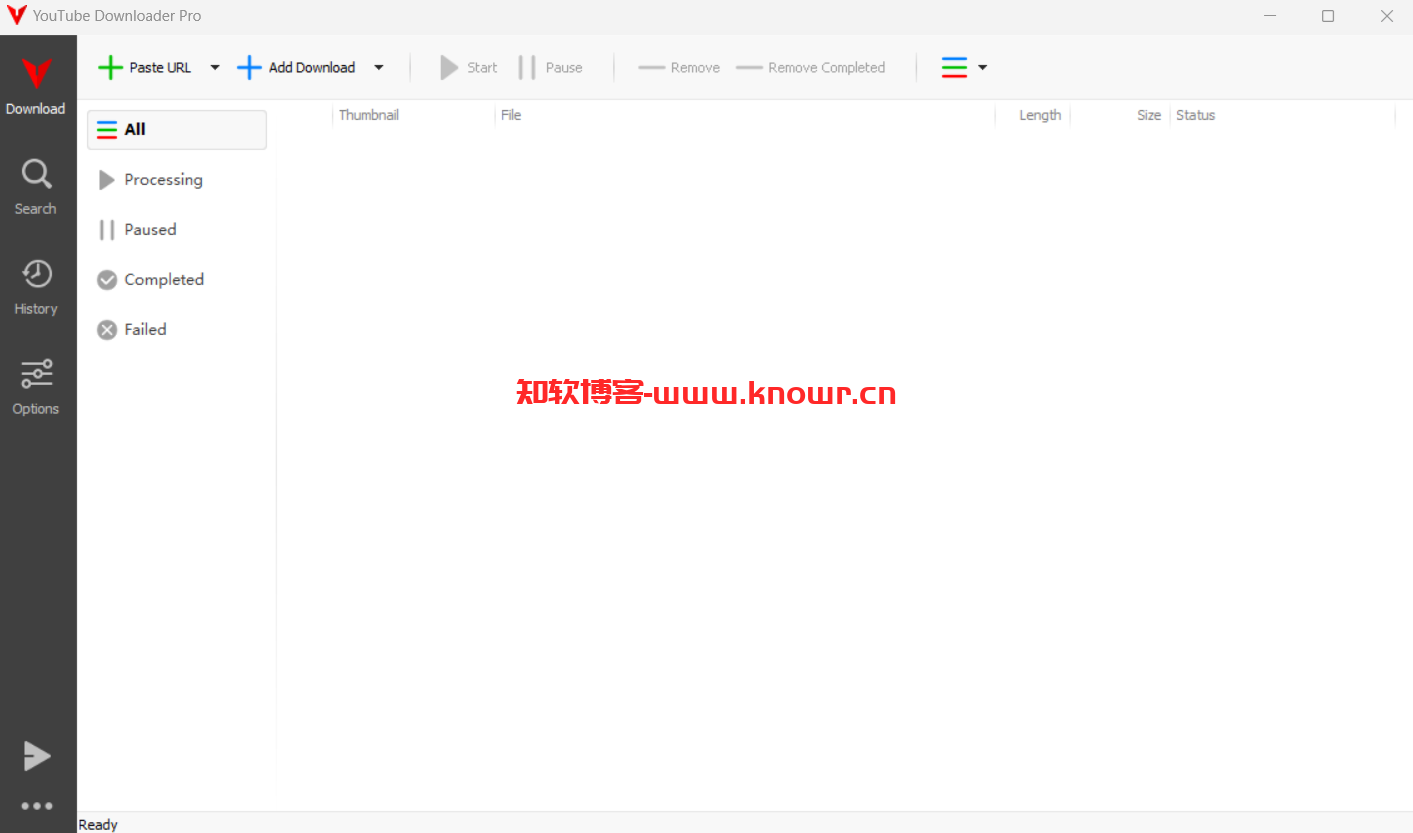Click the paper-plane icon in sidebar bottom
The height and width of the screenshot is (833, 1413).
[x=37, y=756]
